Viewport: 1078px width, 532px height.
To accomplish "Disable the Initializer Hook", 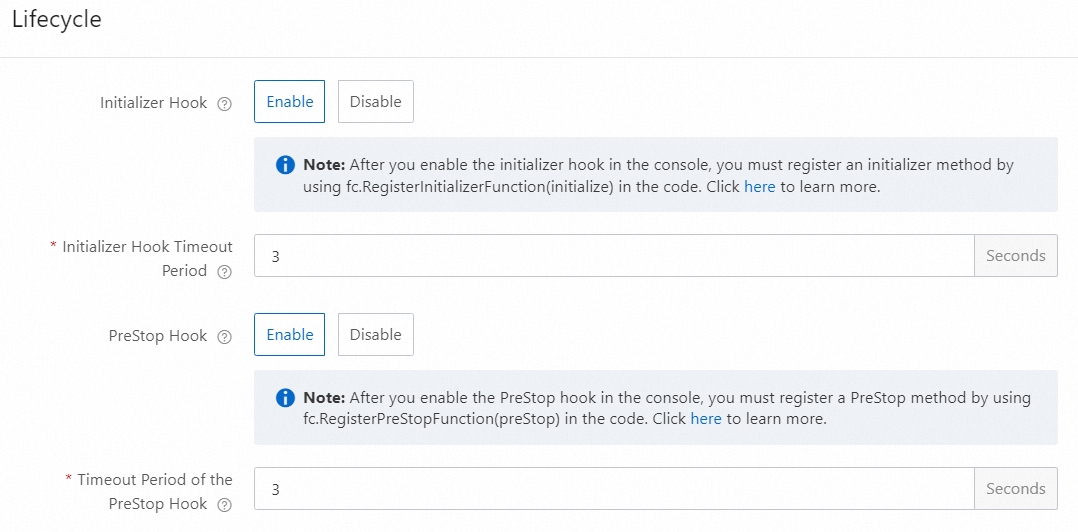I will (375, 102).
